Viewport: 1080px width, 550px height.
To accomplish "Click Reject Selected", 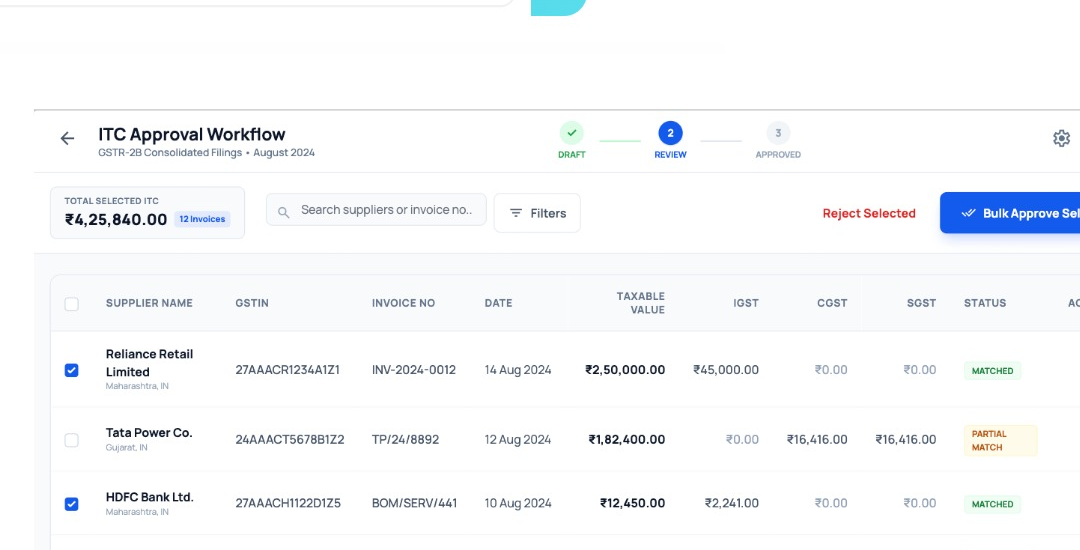I will (x=869, y=213).
